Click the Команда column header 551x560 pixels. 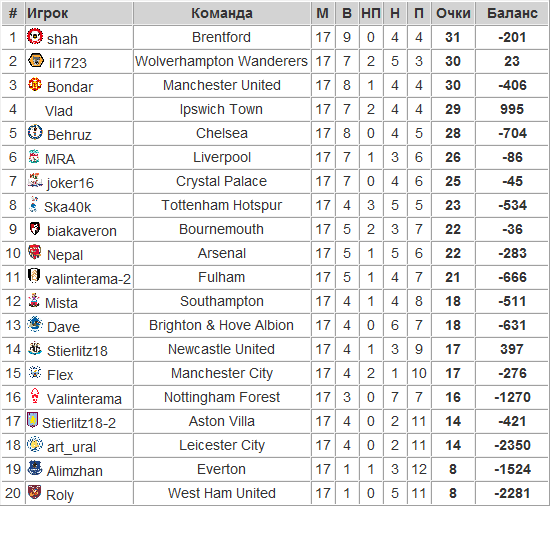(222, 13)
